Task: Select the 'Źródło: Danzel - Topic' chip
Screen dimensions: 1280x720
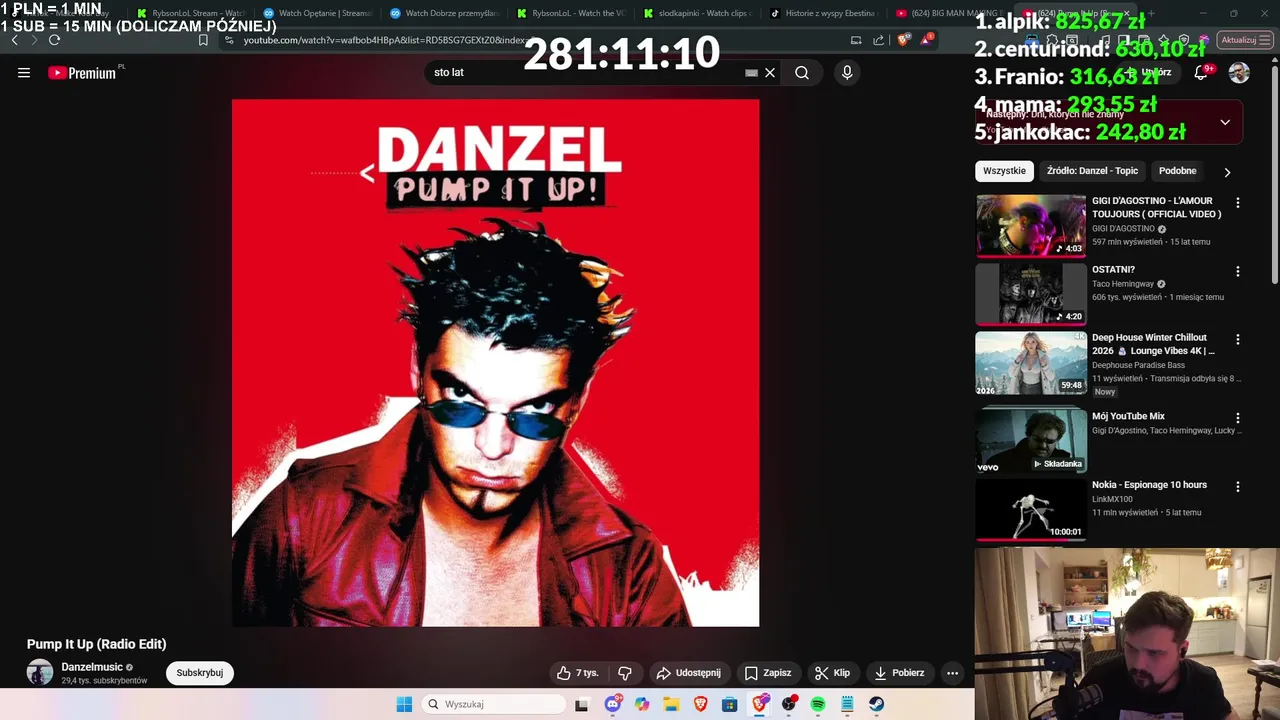Action: 1092,171
